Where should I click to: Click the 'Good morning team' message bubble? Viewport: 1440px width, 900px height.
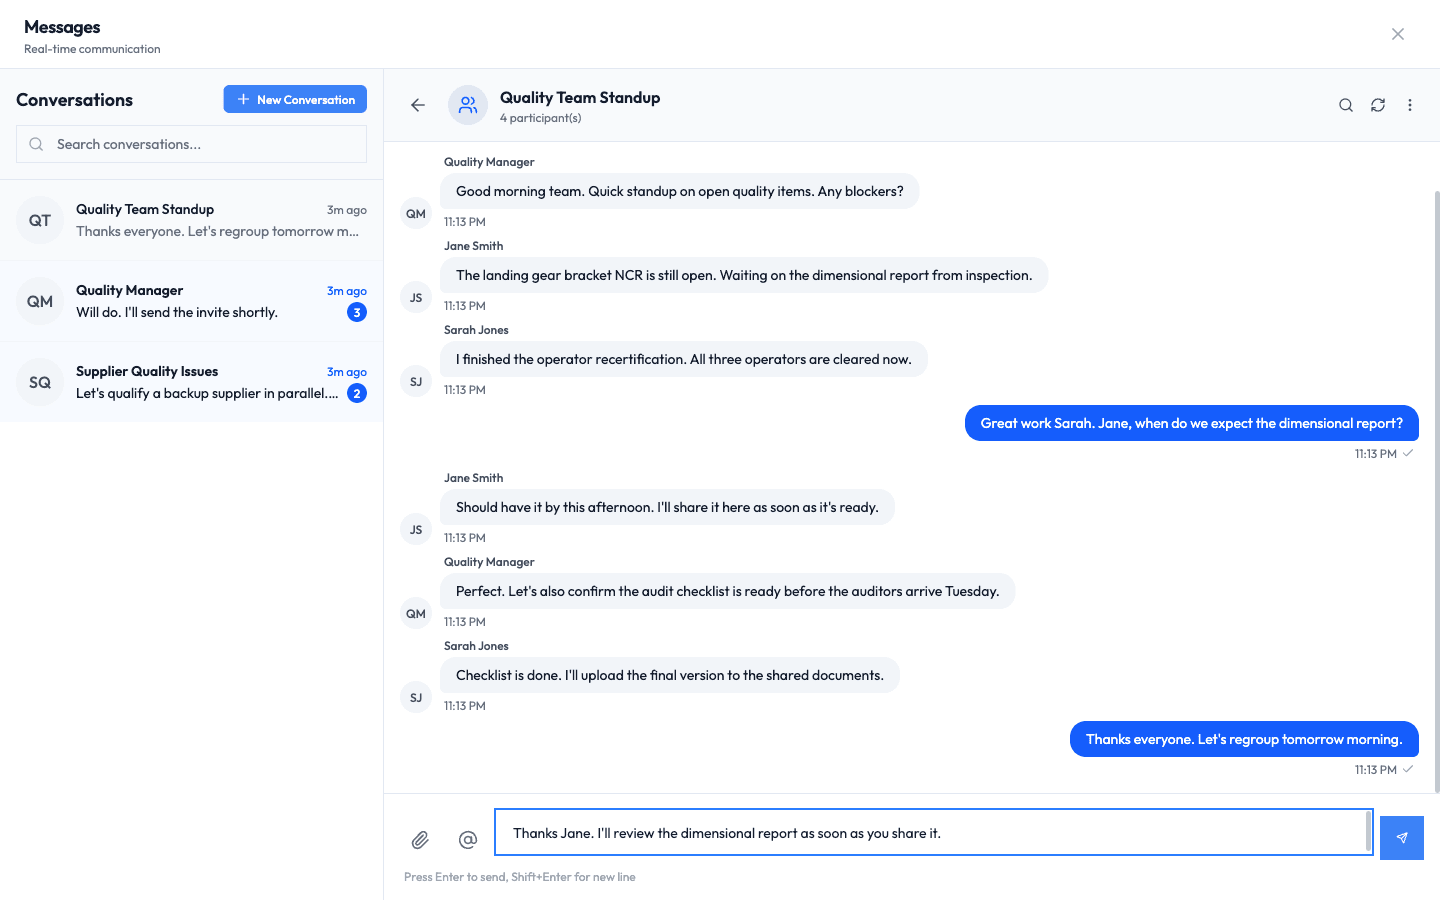pos(680,191)
